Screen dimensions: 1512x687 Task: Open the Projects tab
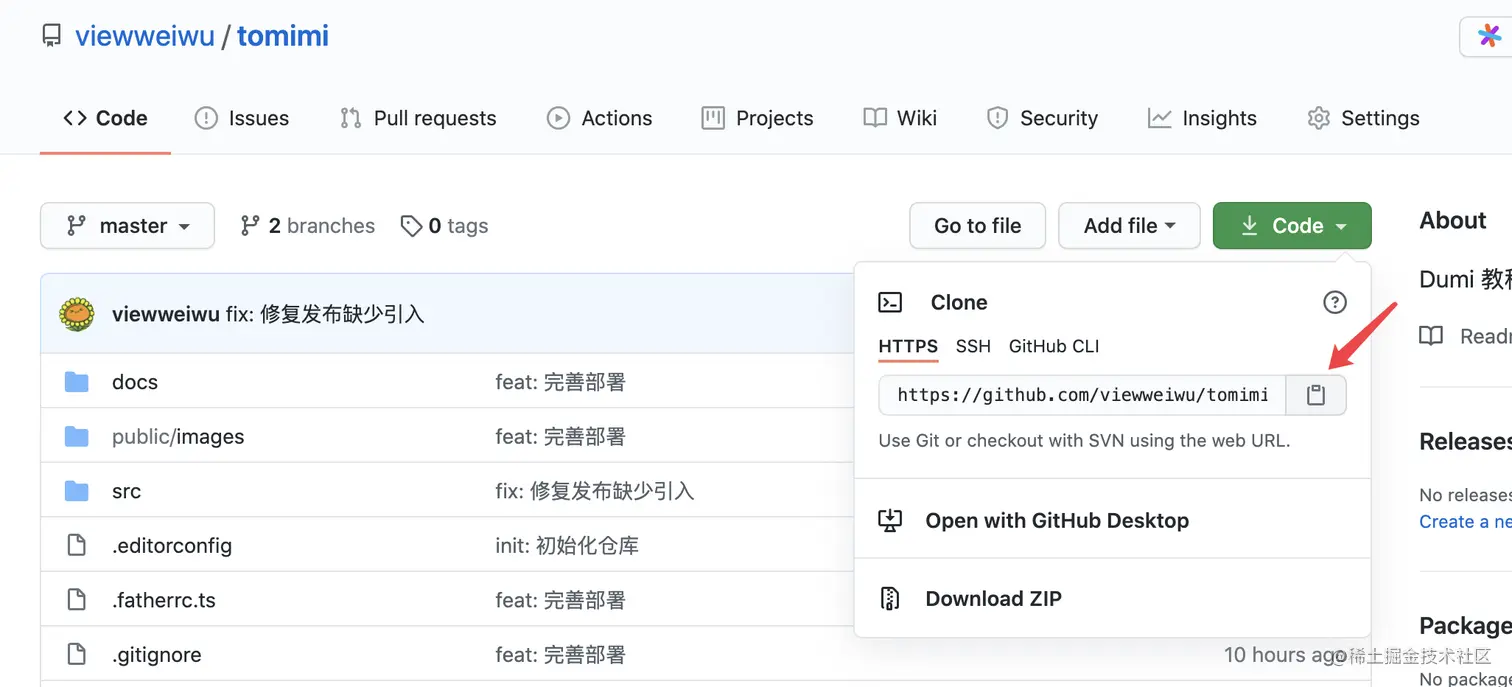pyautogui.click(x=757, y=118)
